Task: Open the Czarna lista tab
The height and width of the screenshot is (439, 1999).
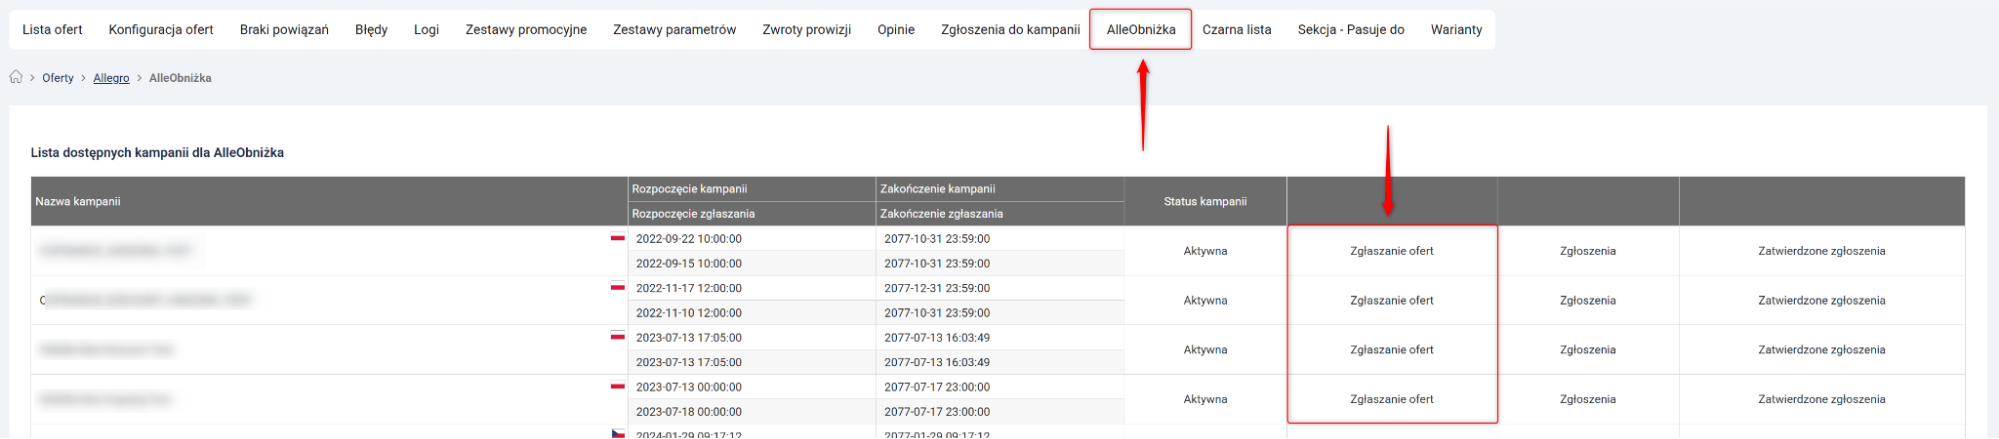Action: pyautogui.click(x=1236, y=30)
